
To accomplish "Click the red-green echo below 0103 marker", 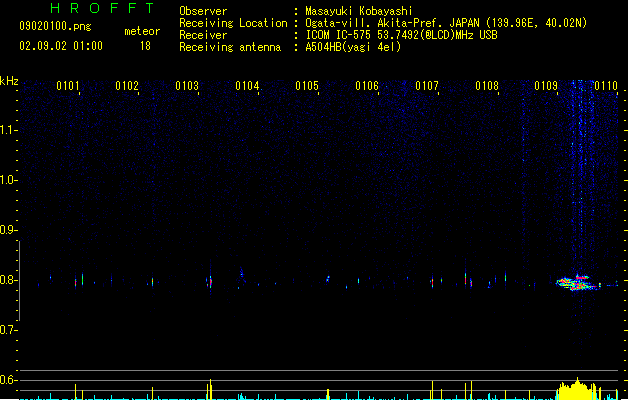I will [x=210, y=282].
